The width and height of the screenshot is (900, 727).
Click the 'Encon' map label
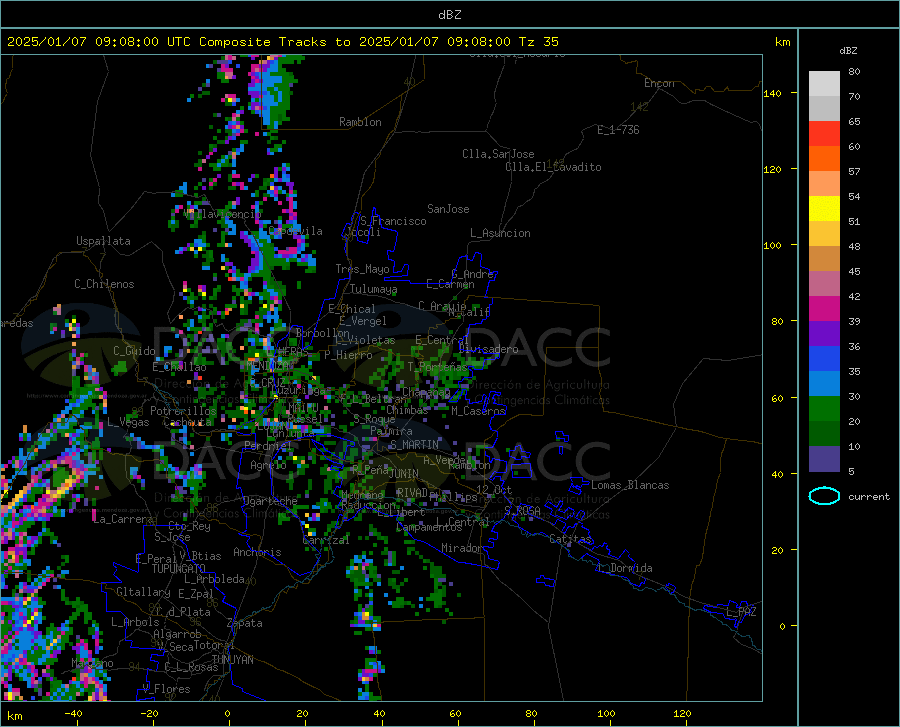659,83
